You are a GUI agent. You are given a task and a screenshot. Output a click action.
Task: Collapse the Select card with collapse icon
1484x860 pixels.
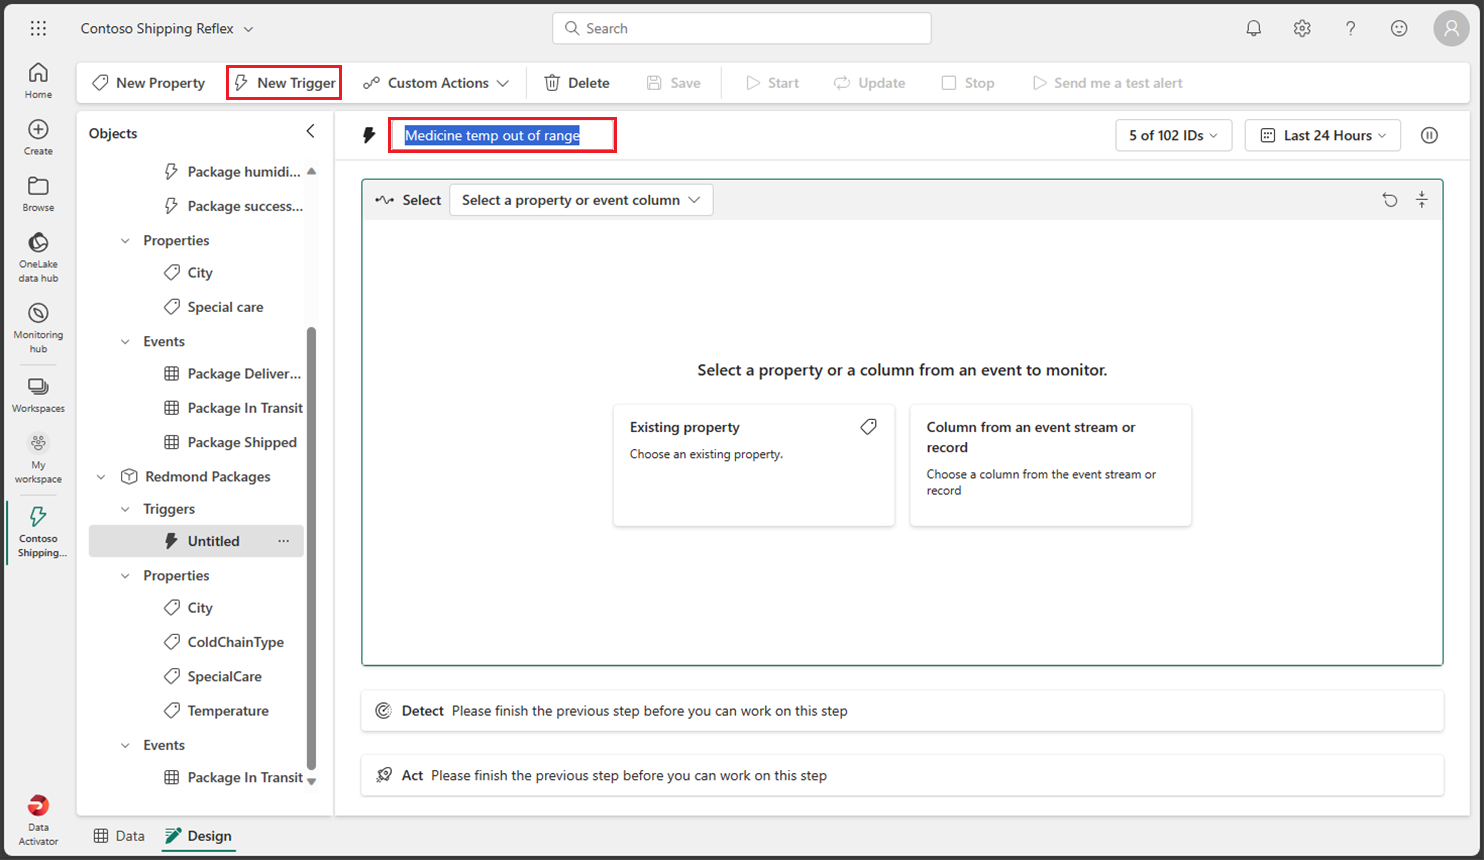[x=1421, y=200]
